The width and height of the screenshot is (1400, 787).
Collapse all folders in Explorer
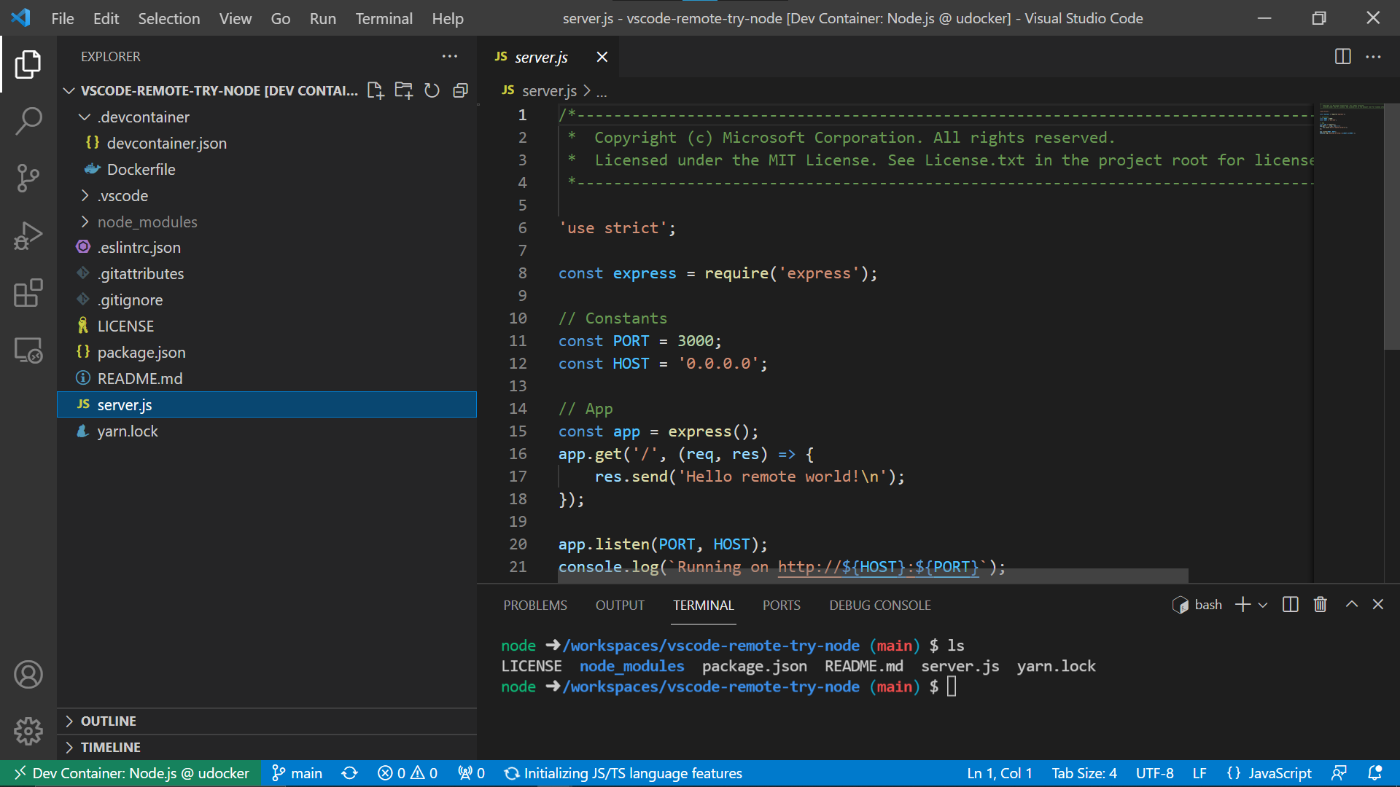[x=460, y=90]
